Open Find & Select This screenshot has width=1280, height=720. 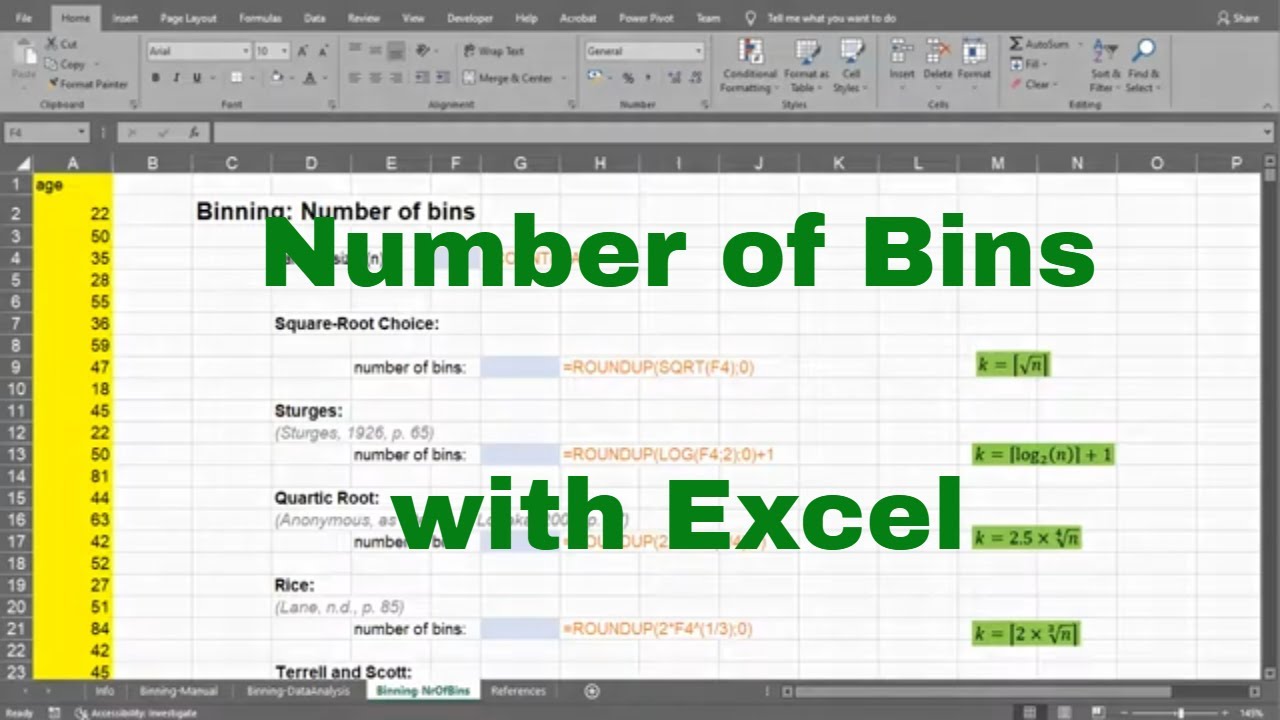tap(1143, 66)
